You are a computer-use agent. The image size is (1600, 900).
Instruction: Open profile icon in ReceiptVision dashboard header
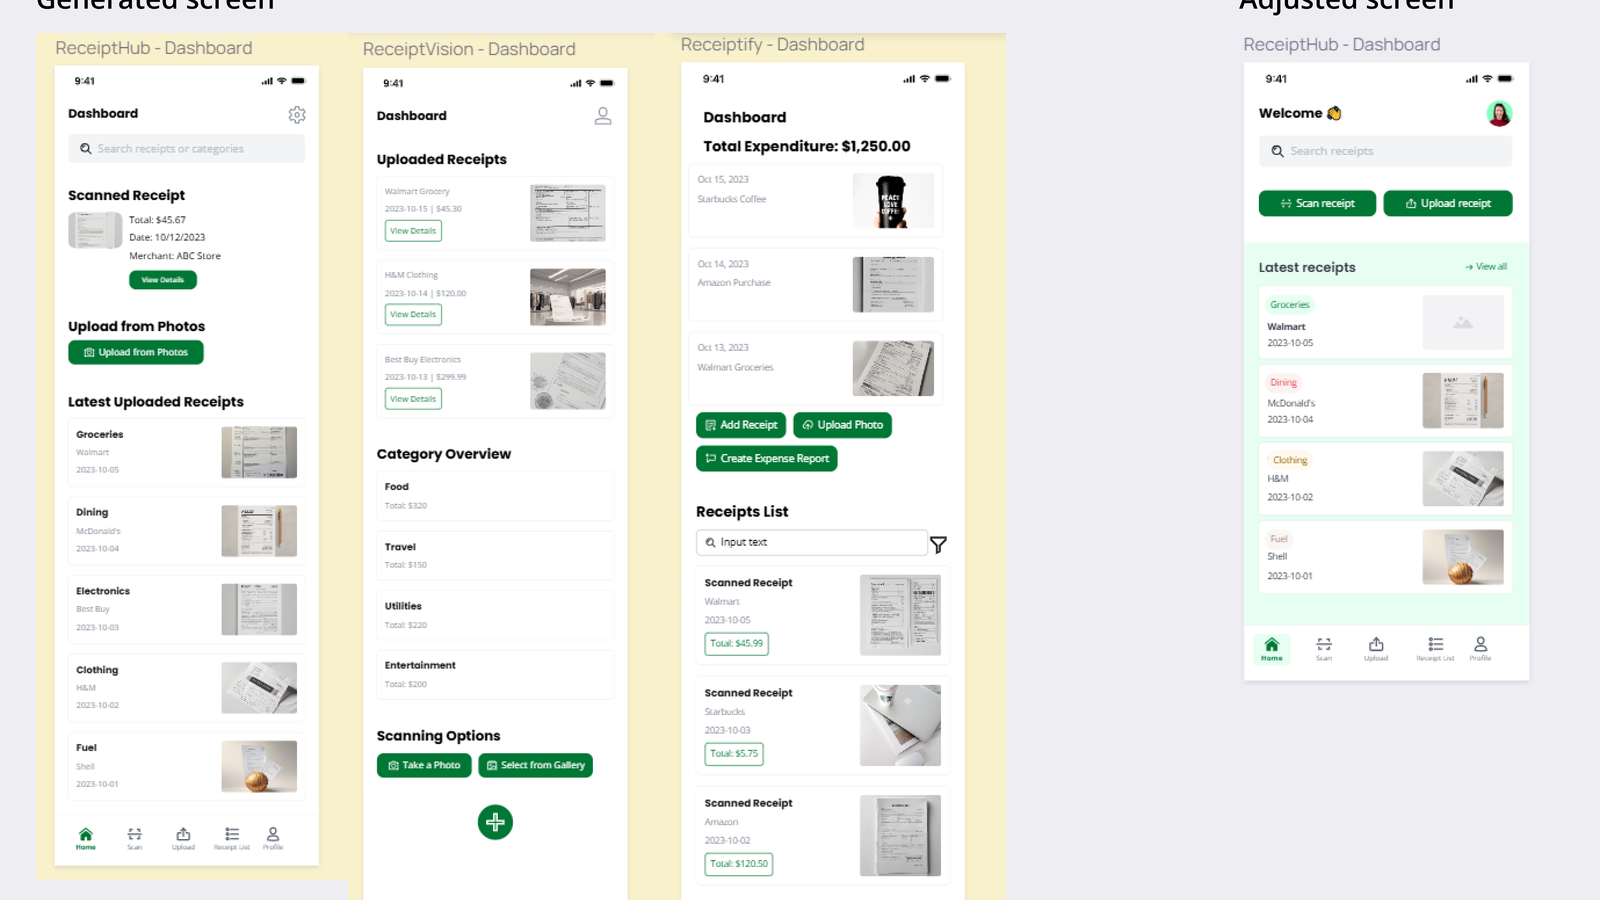(603, 116)
